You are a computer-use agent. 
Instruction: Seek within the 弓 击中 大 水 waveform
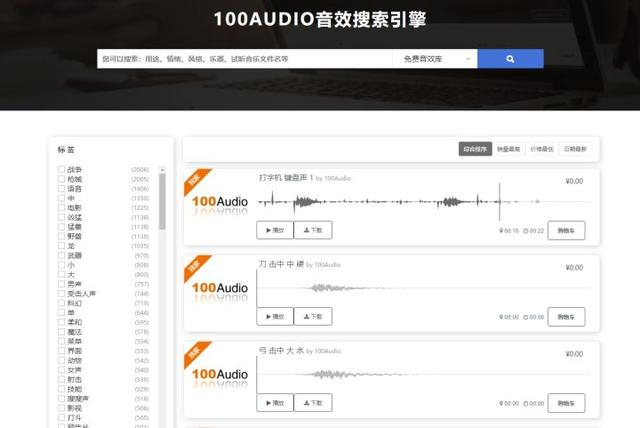click(x=423, y=374)
